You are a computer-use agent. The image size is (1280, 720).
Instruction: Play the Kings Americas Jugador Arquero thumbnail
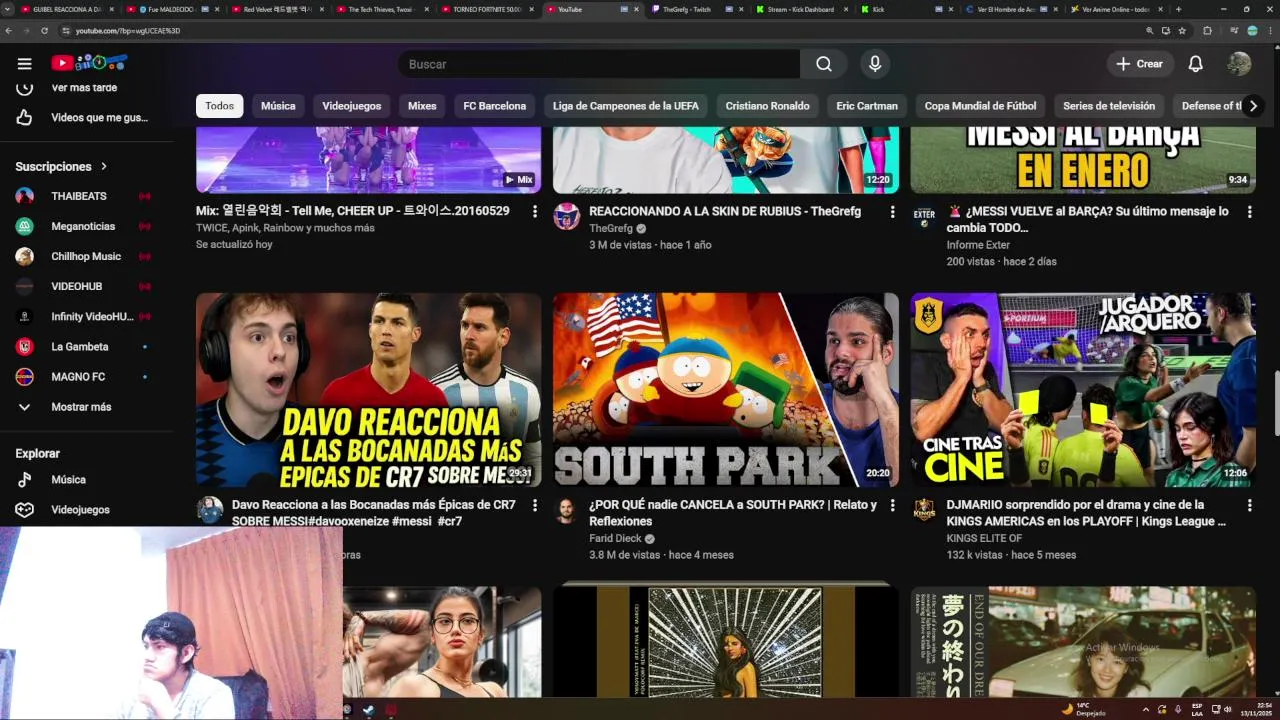click(1083, 390)
